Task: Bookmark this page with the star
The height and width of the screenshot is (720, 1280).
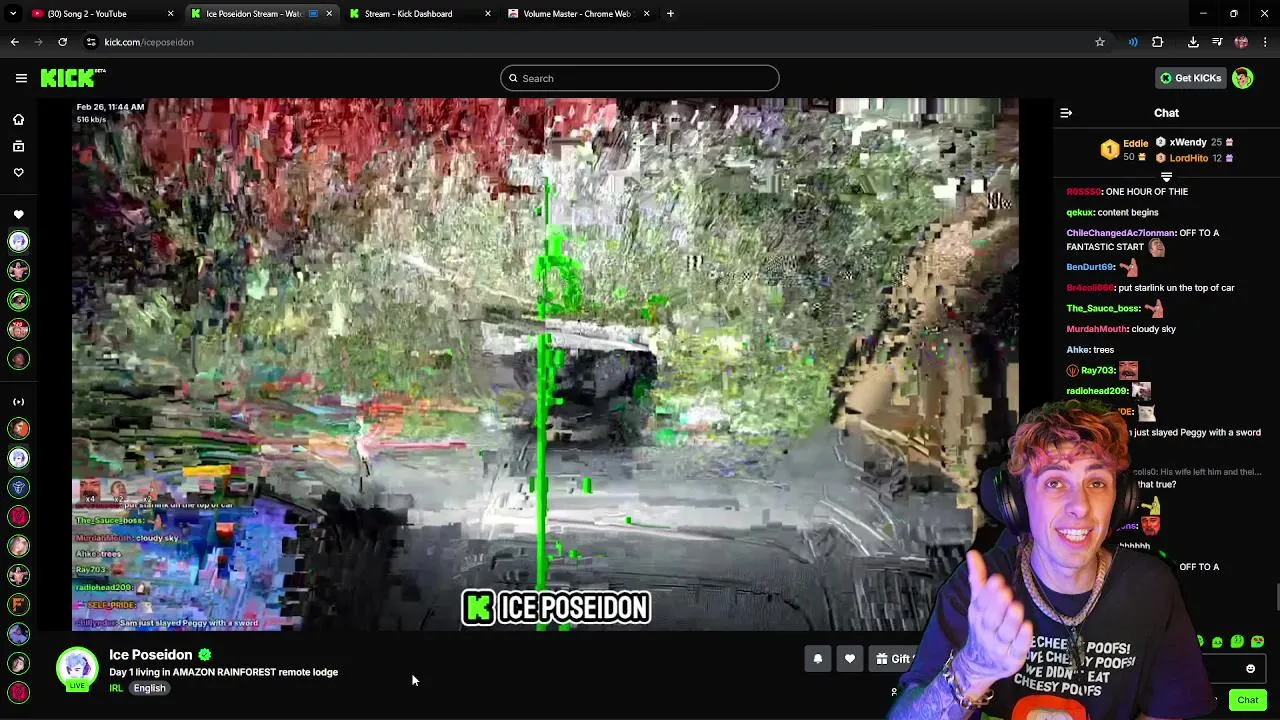Action: coord(1100,42)
